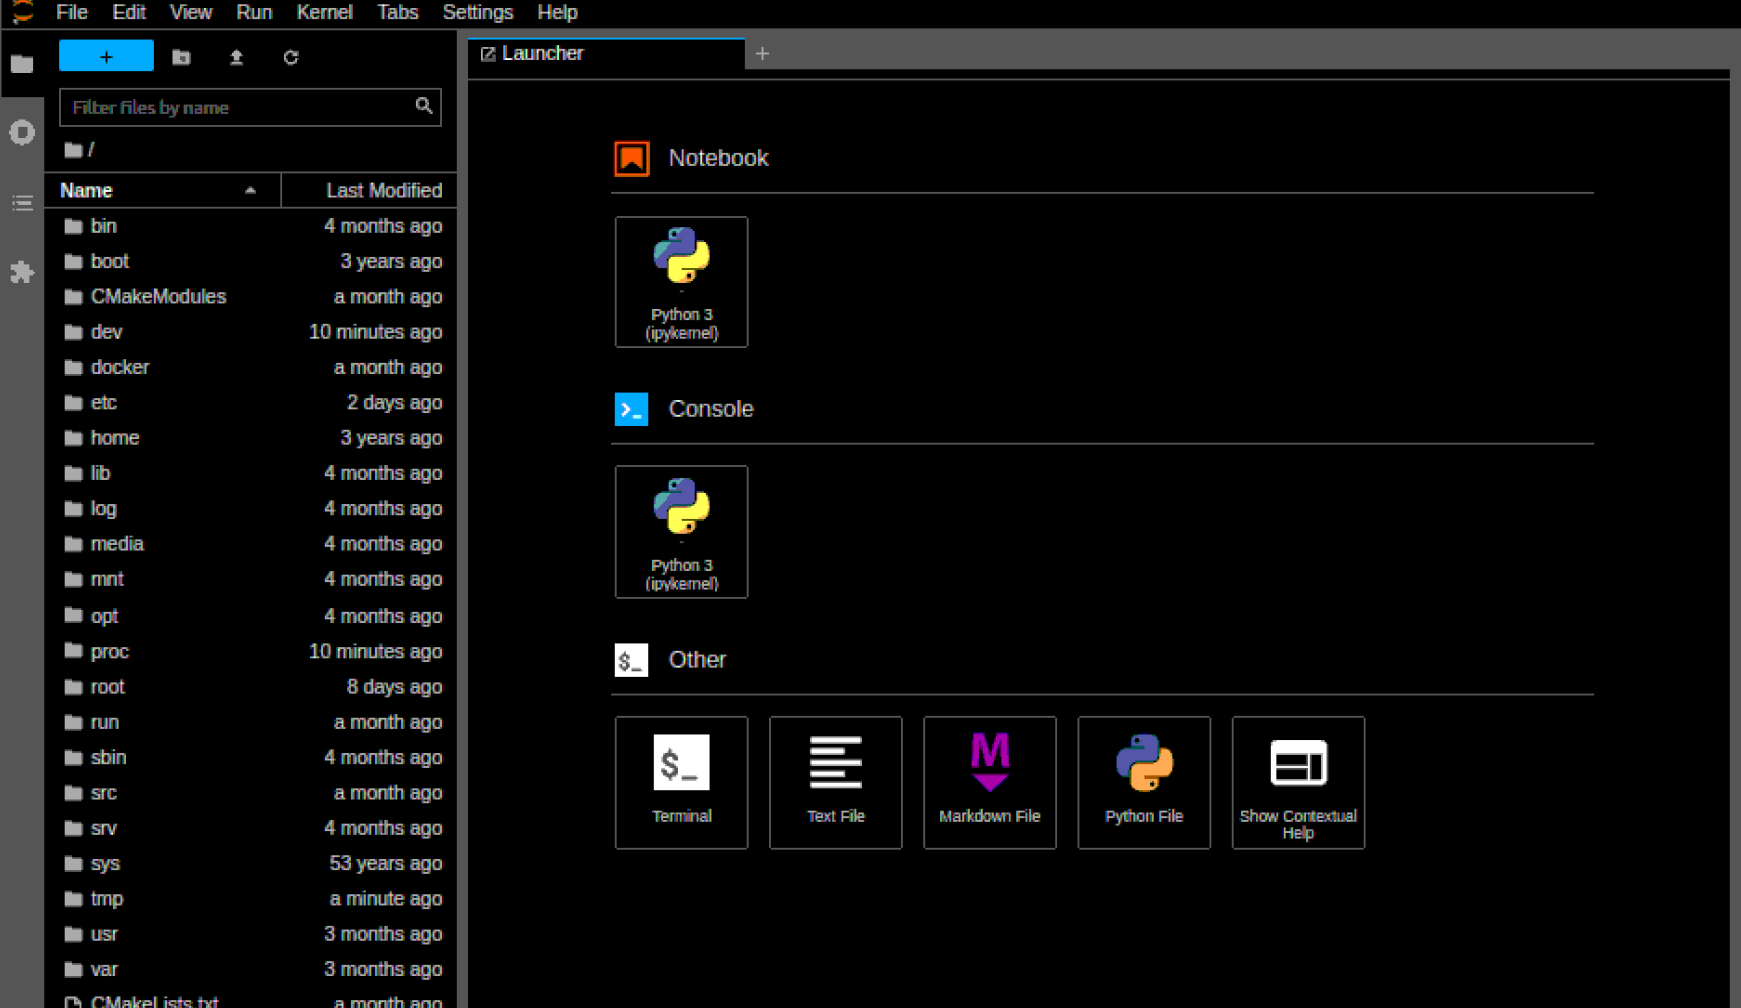Open the Tabs menu

397,12
